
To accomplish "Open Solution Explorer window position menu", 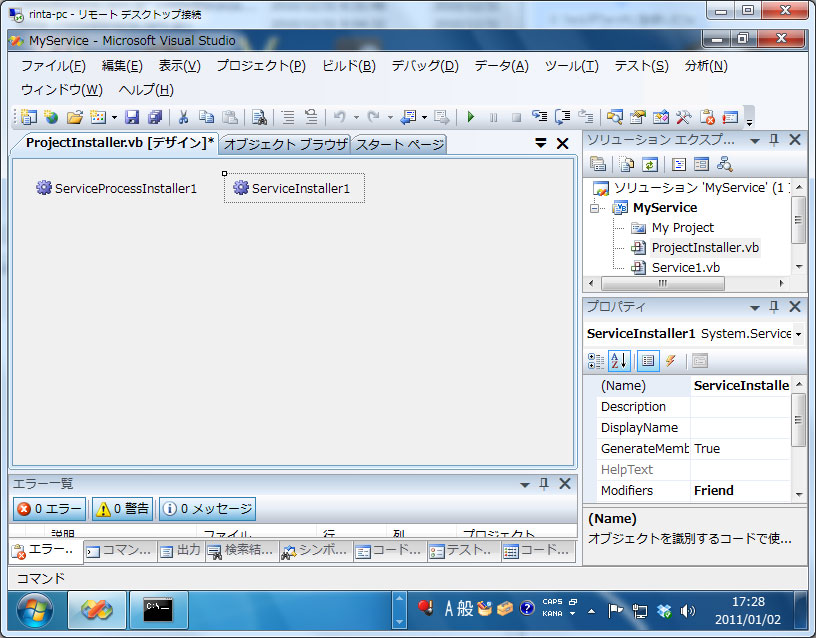I will 755,141.
